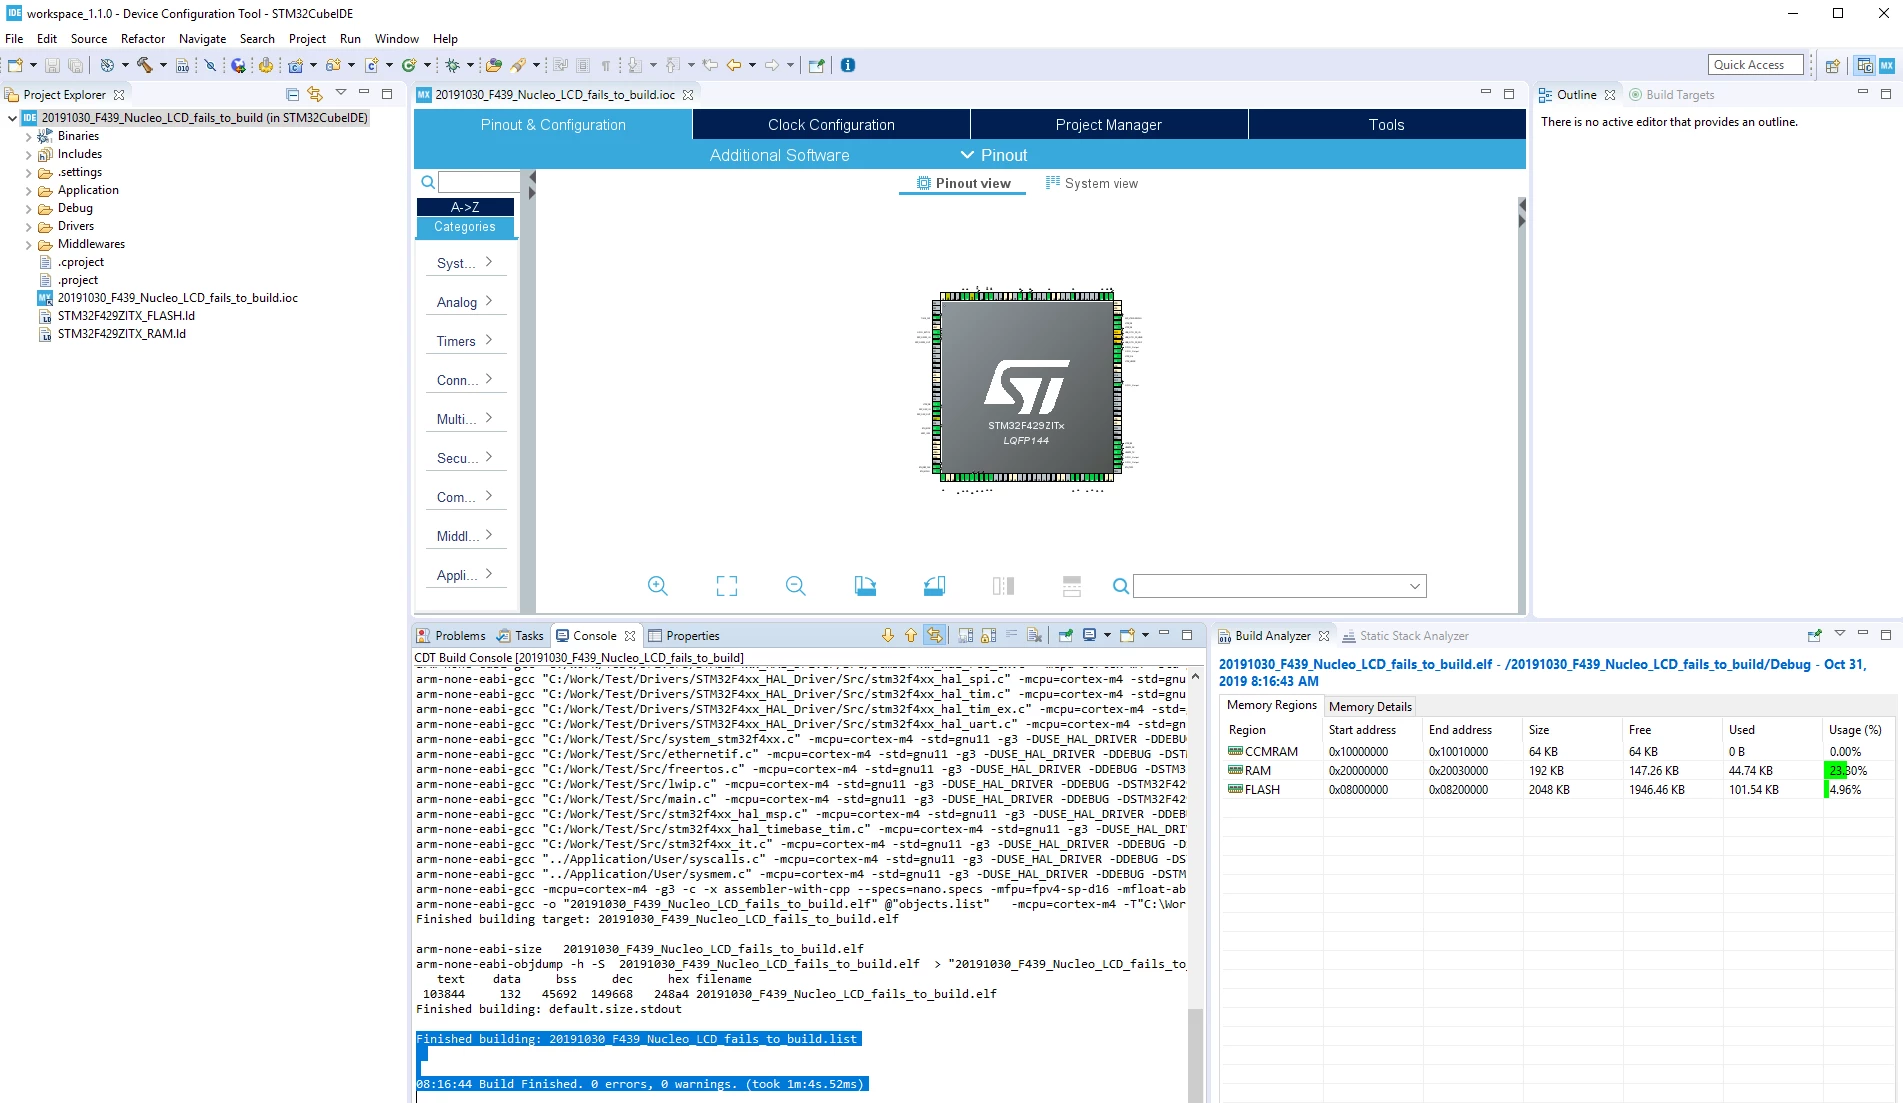Expand the Timers category
The image size is (1903, 1103).
[x=465, y=341]
